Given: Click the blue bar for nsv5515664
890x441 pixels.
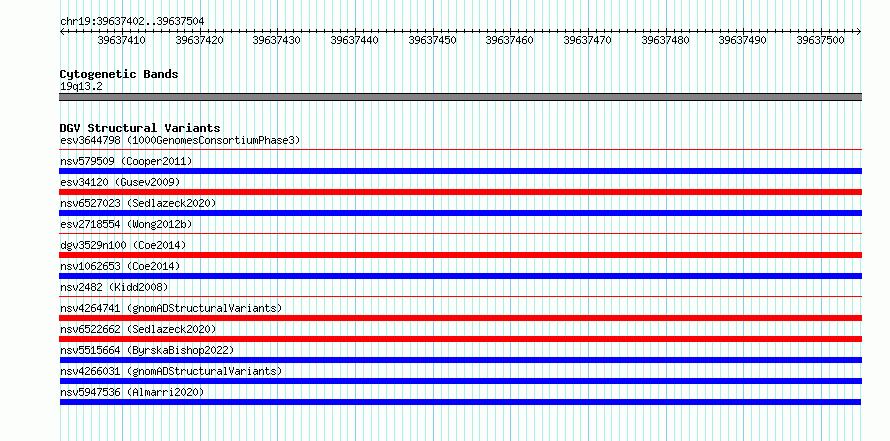Looking at the screenshot, I should point(460,360).
